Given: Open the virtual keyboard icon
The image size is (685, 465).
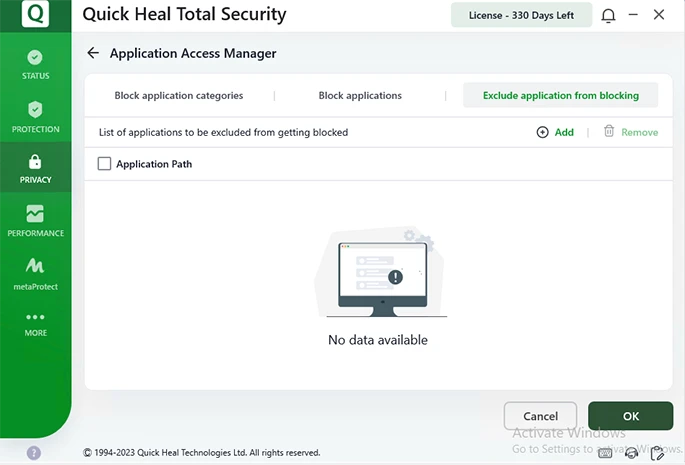Looking at the screenshot, I should (x=606, y=453).
